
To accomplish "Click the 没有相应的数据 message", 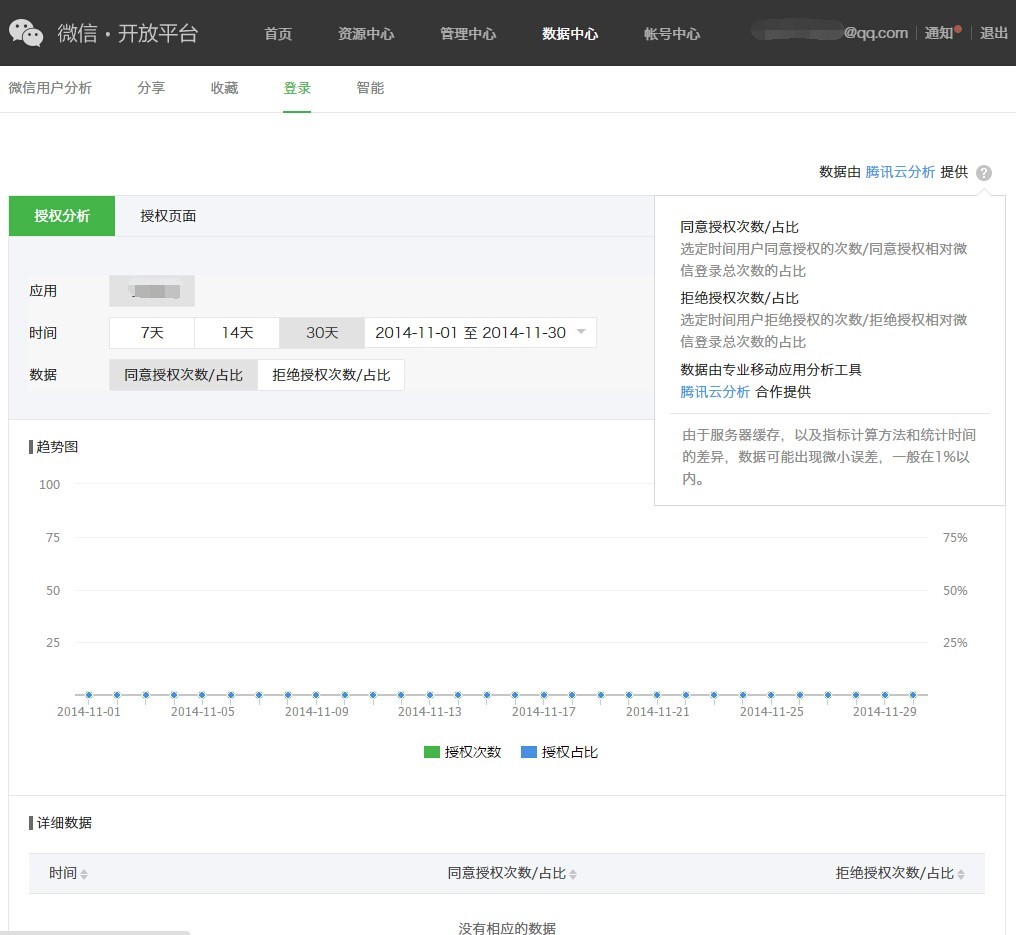I will tap(507, 928).
